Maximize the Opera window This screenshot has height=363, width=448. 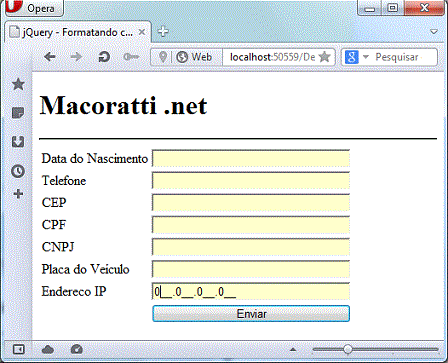393,8
